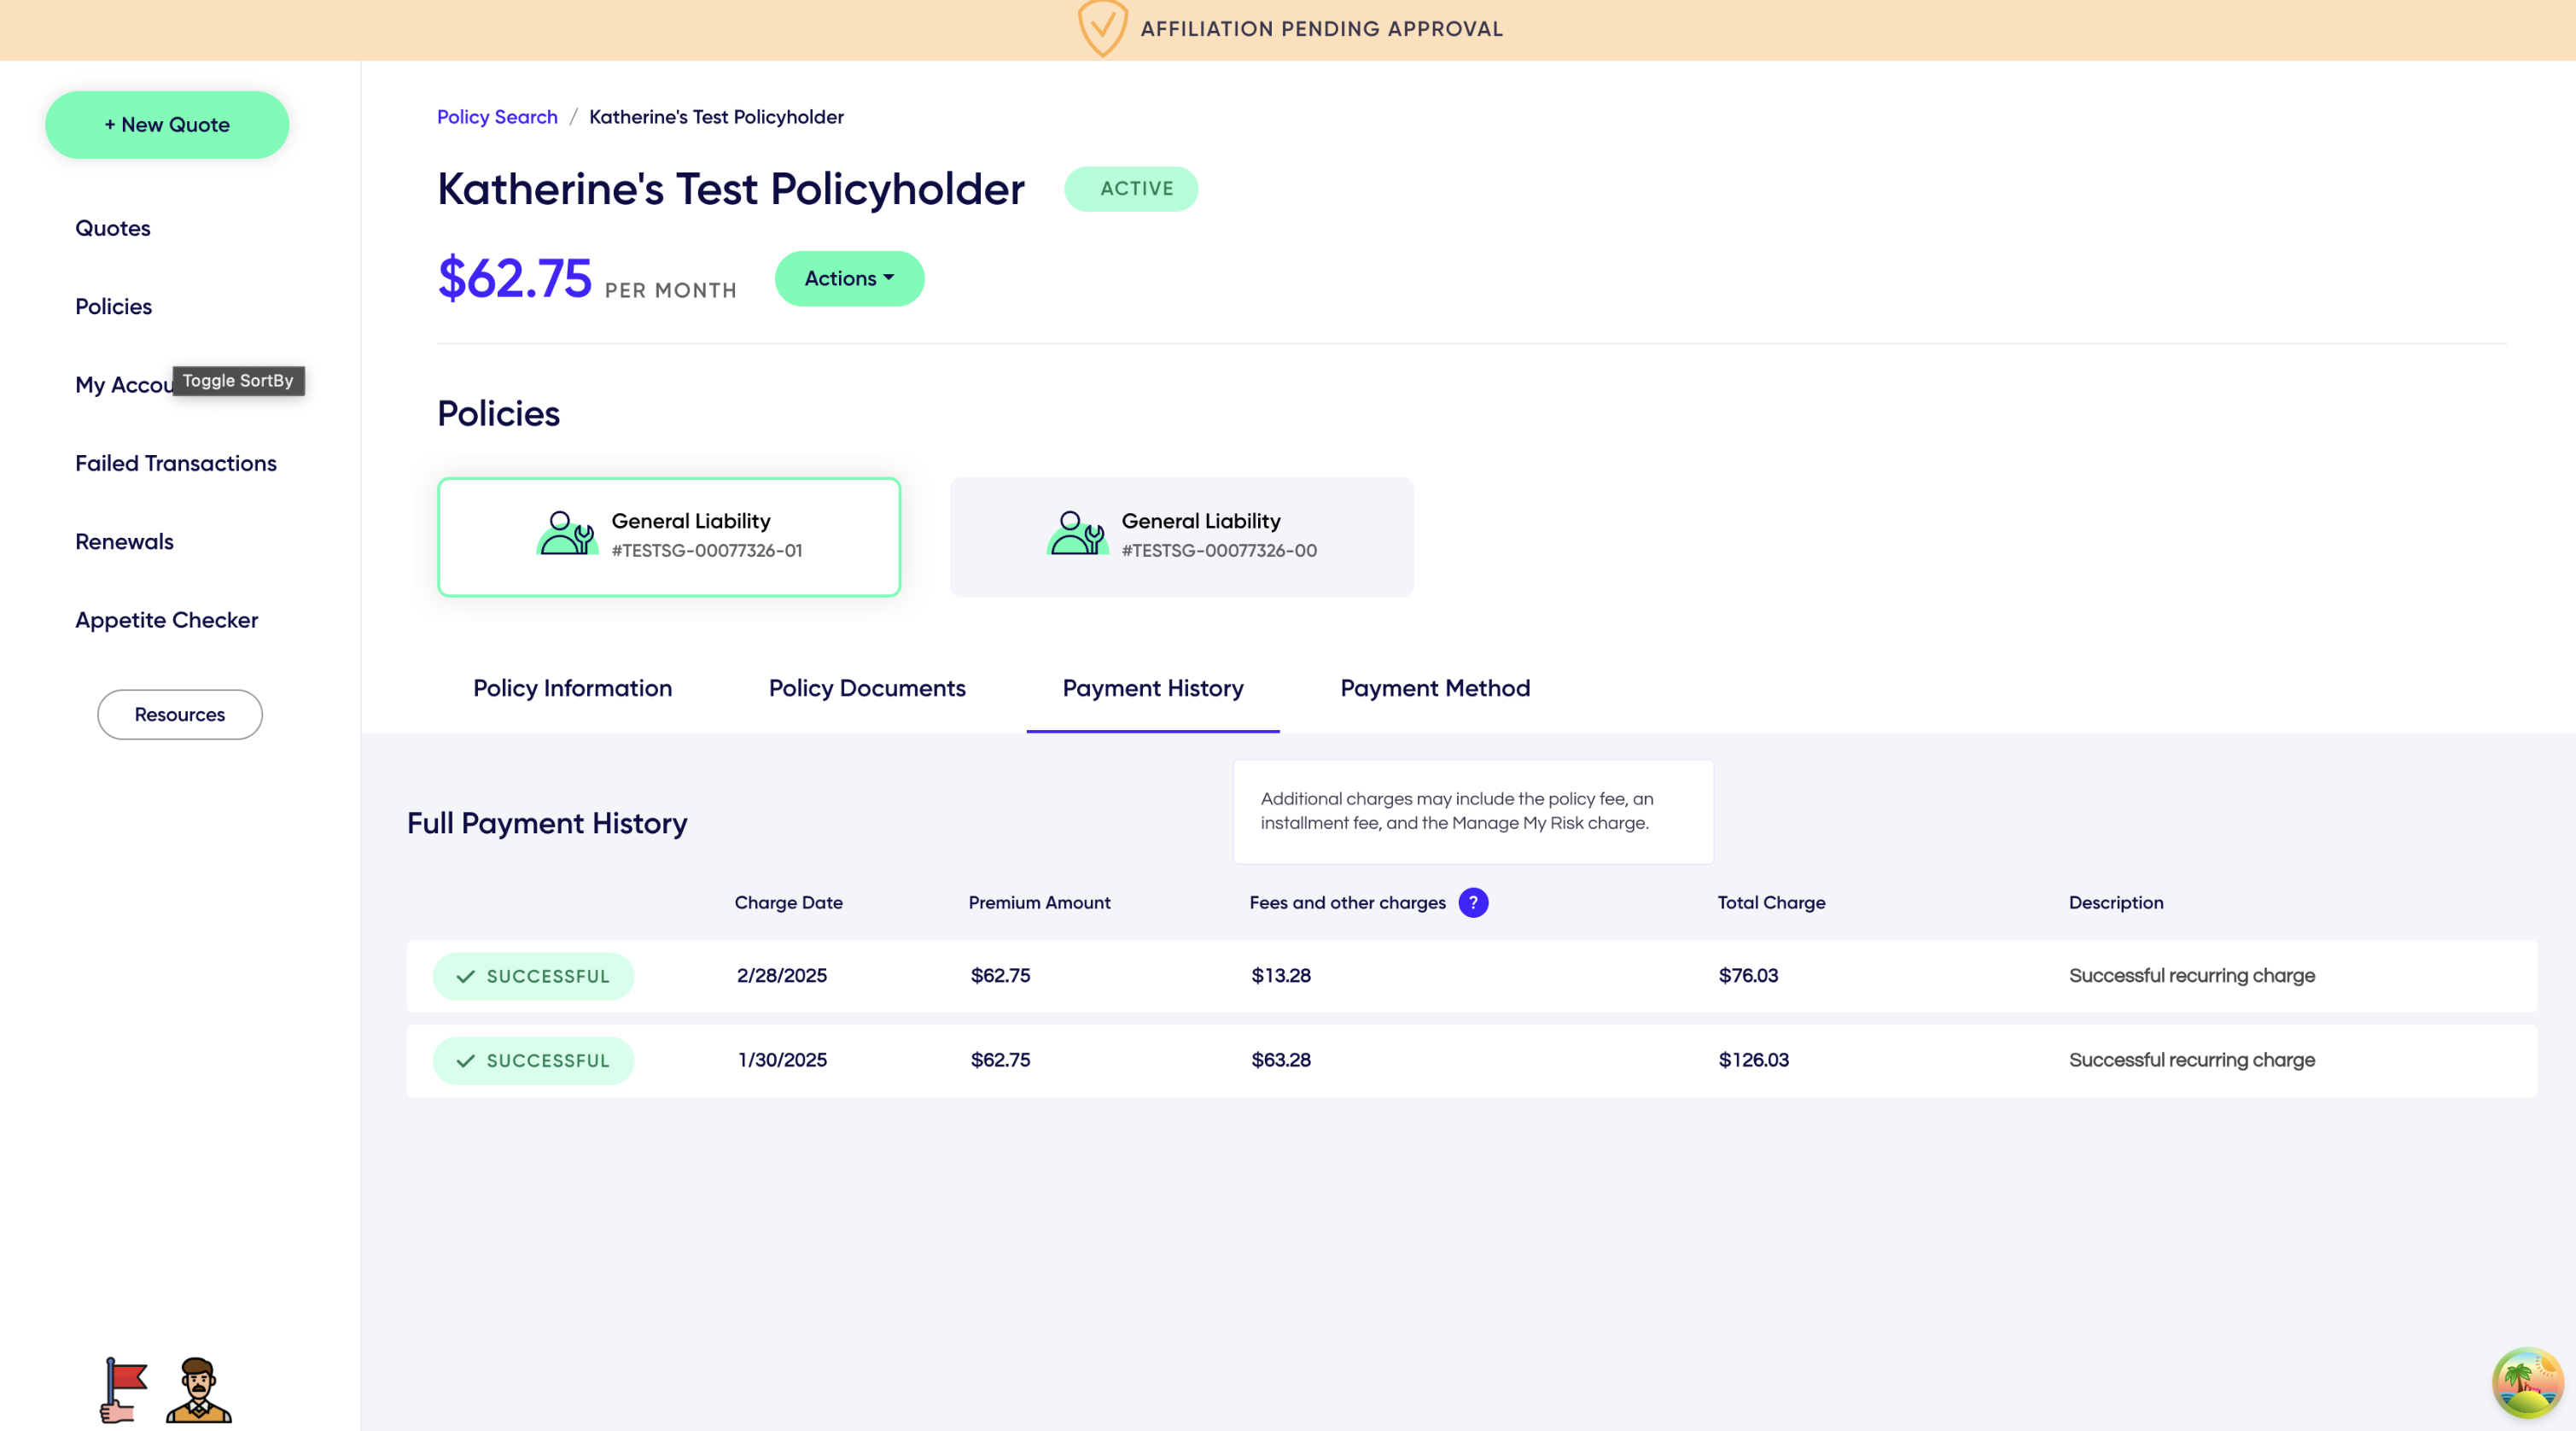Screen dimensions: 2576x1431
Task: Open the Resources button
Action: 180,714
